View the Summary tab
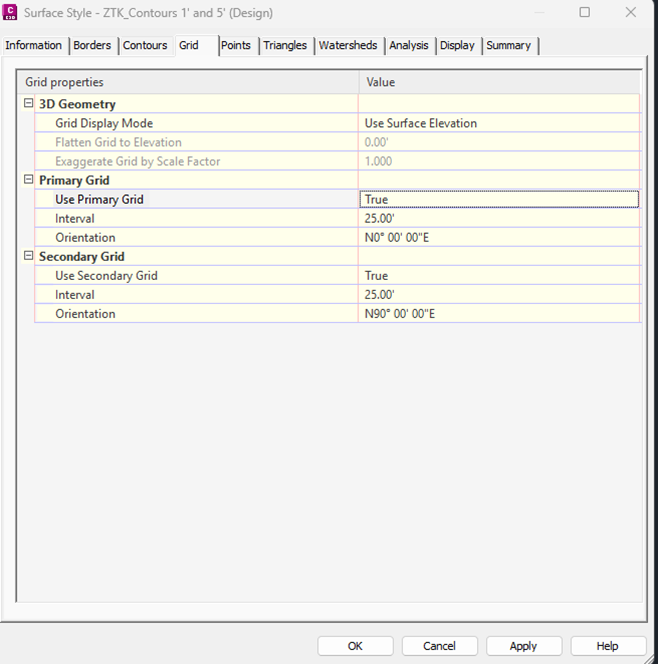658x664 pixels. click(509, 45)
